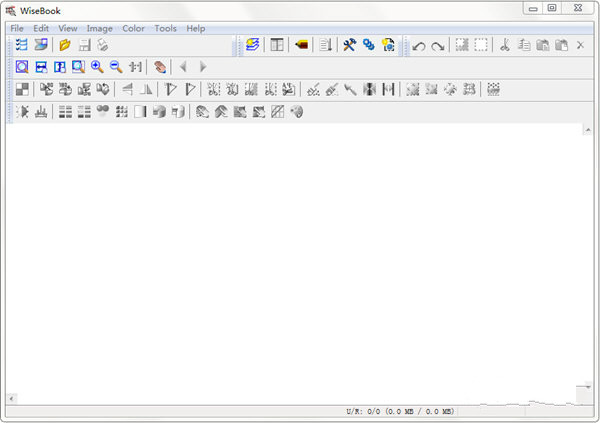Click the Undo arrow icon
The image size is (600, 423).
click(419, 46)
